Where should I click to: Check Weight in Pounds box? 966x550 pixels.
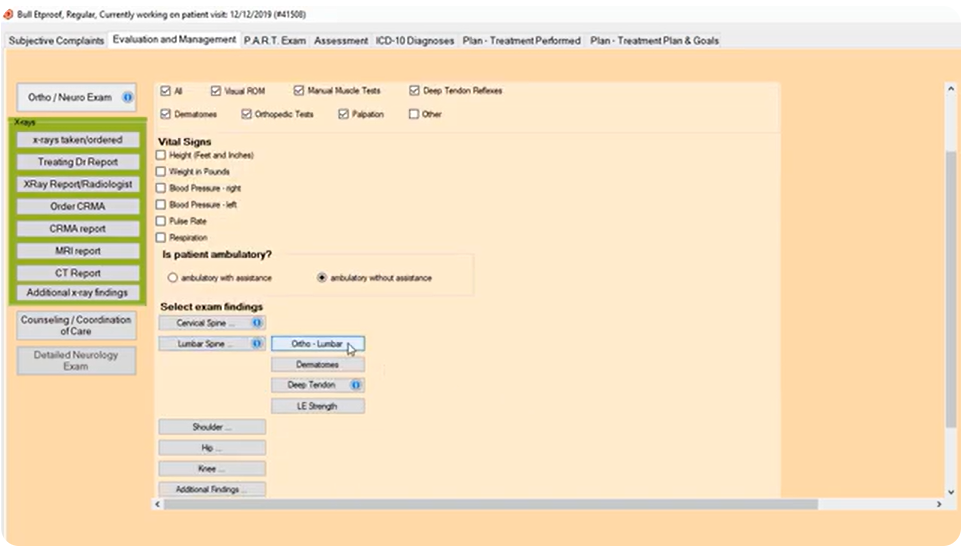pyautogui.click(x=161, y=172)
